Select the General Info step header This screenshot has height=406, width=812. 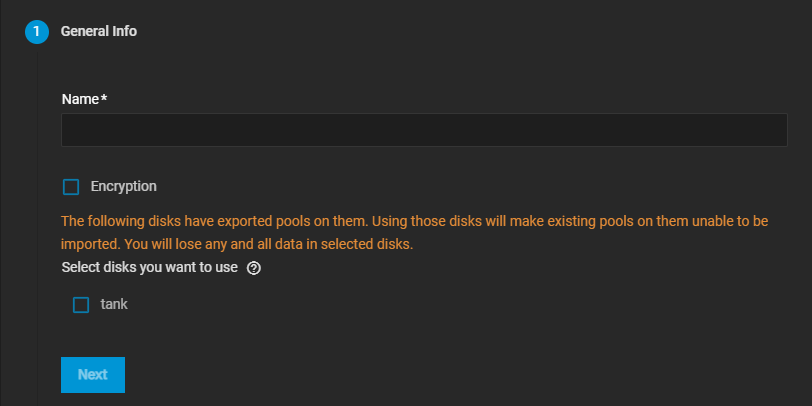(x=98, y=31)
